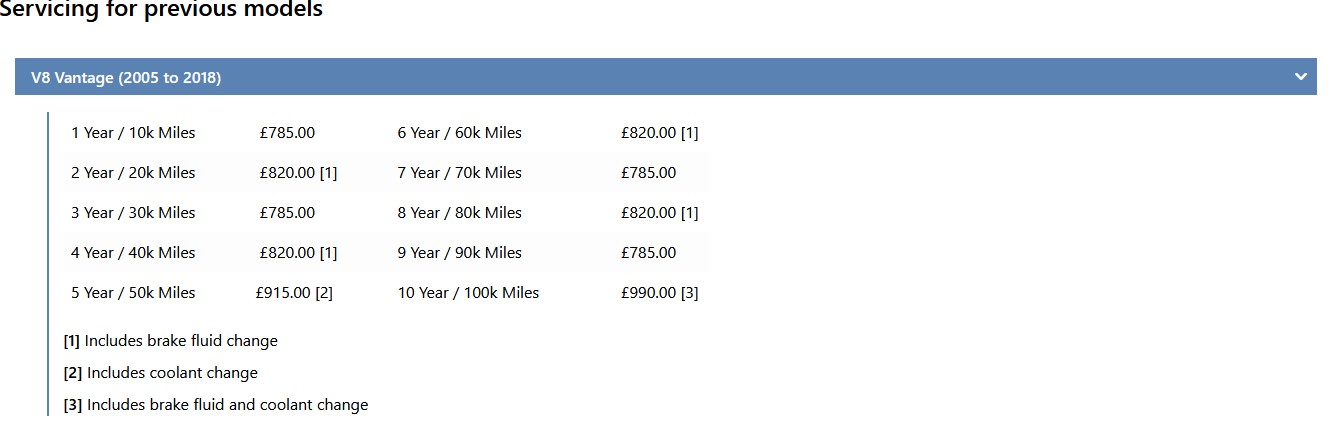
Task: Select the 8 Year / 80k Miles entry
Action: 460,213
